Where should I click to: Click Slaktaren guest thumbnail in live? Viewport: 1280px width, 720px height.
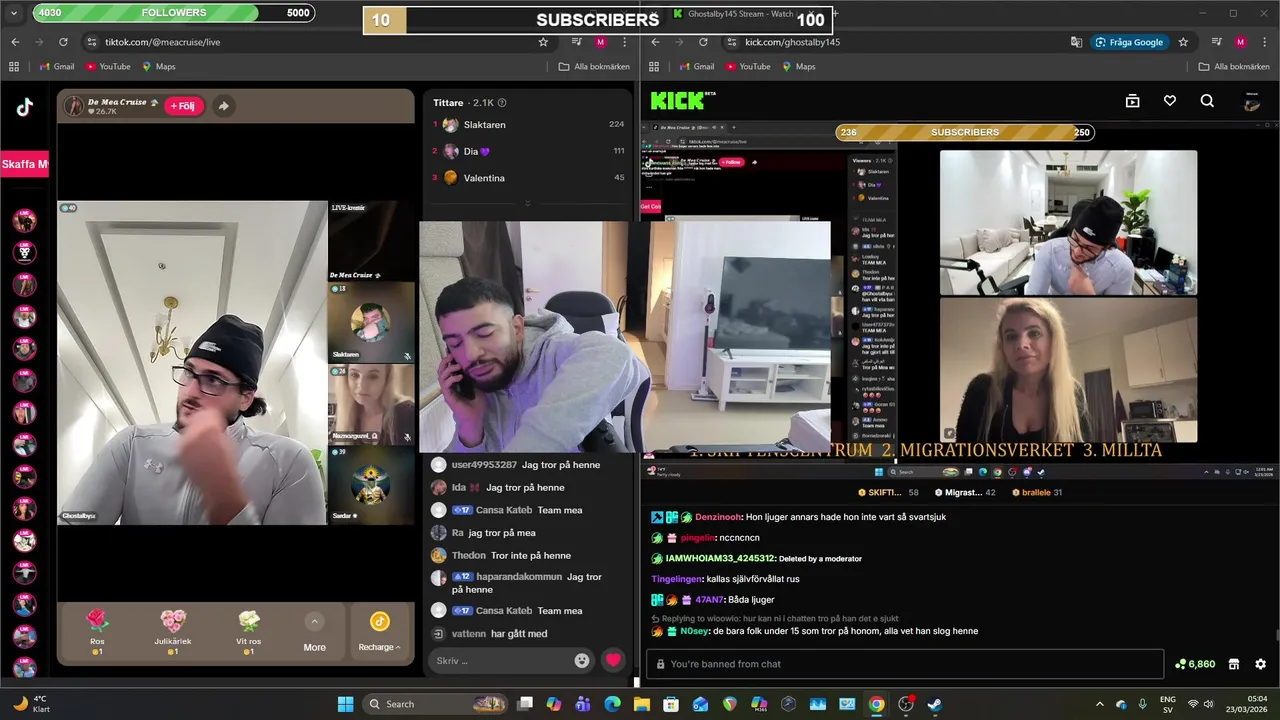371,322
